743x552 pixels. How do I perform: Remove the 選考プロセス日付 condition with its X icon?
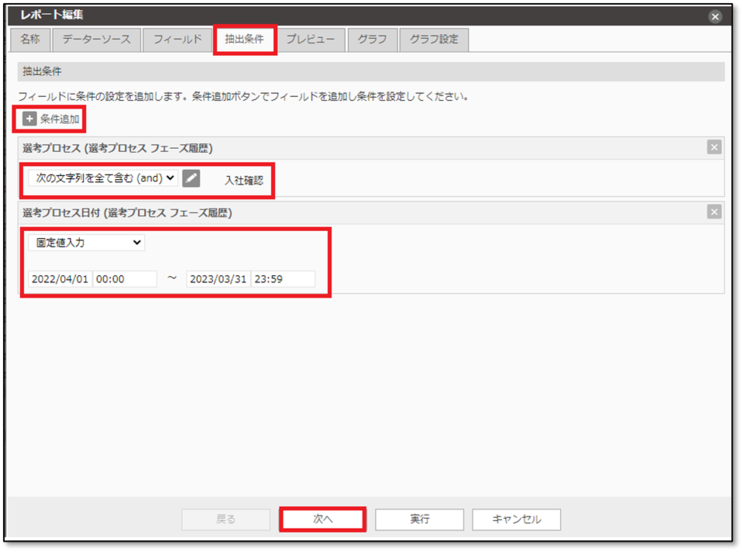[714, 211]
